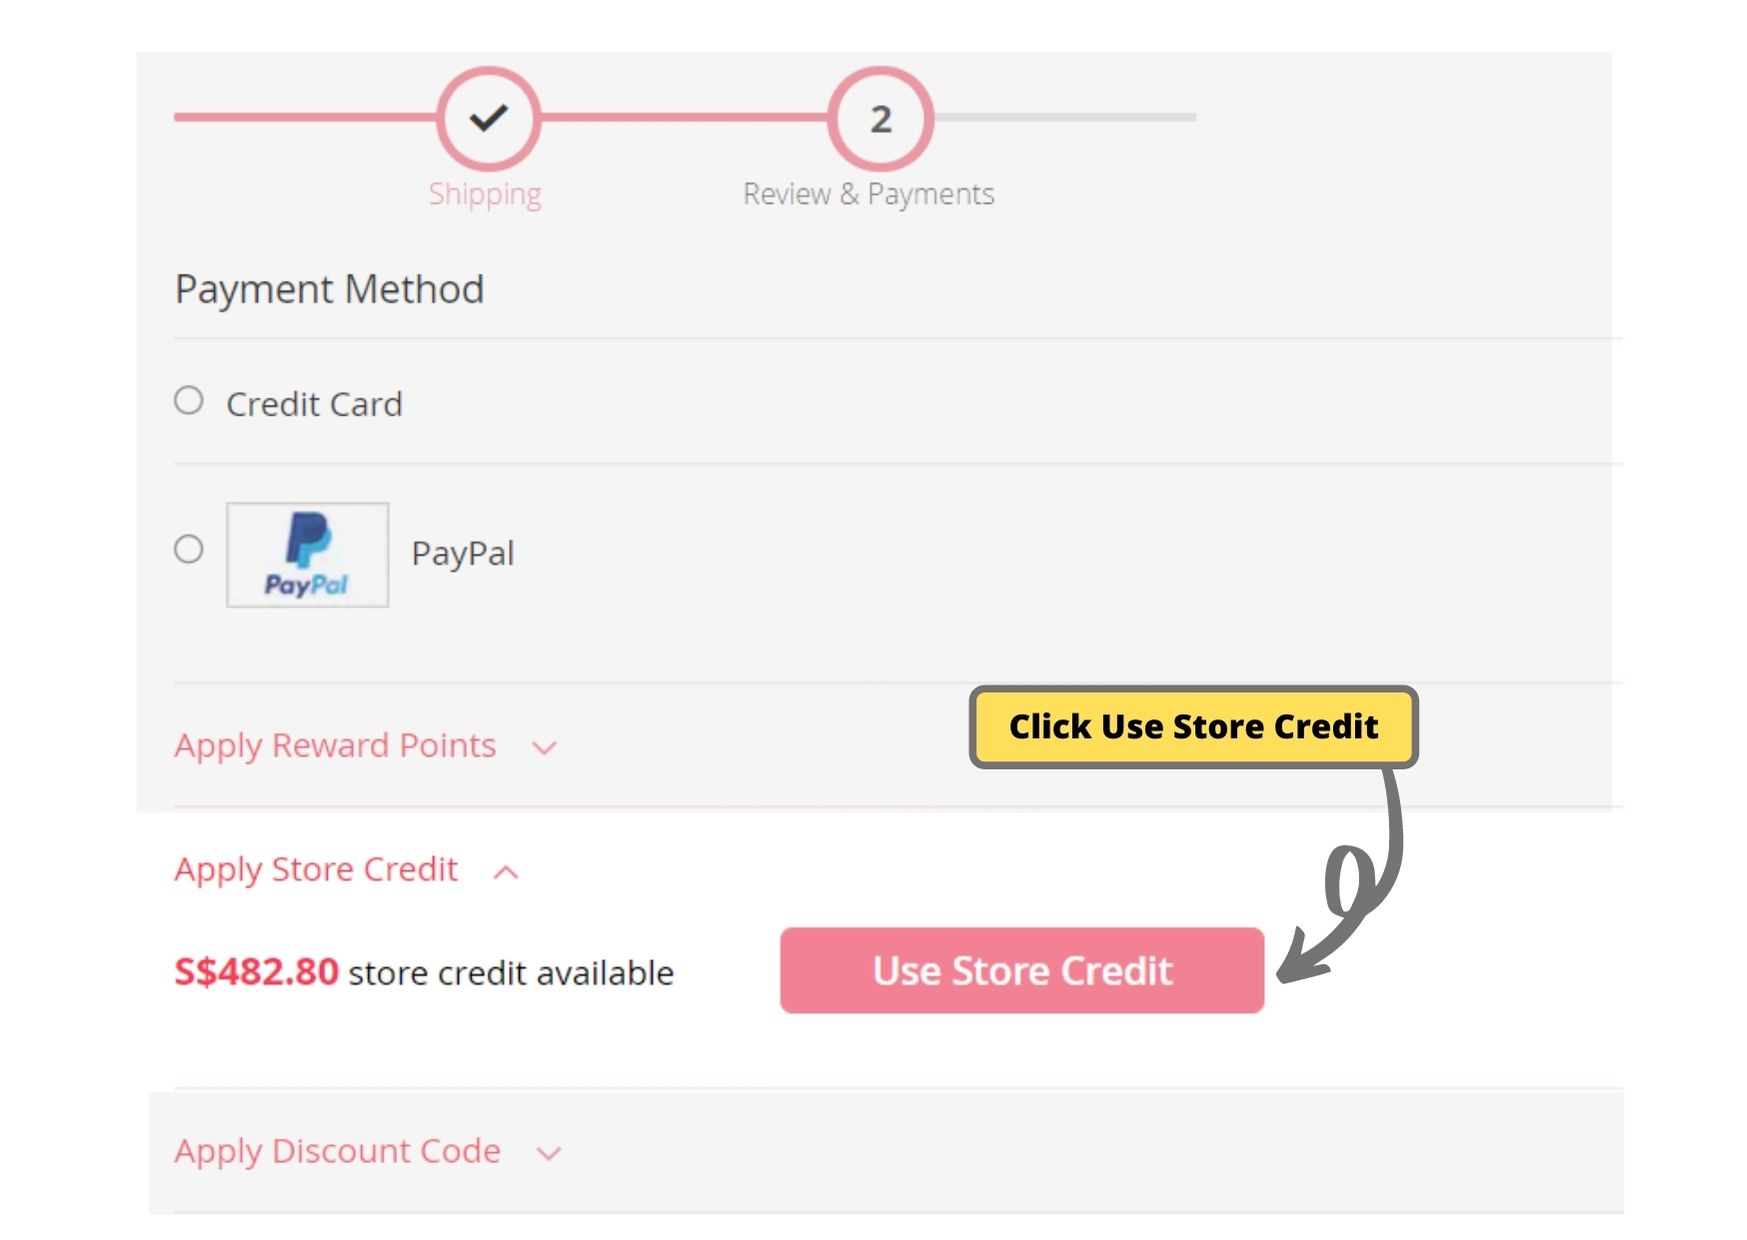Click the Apply Reward Points link
This screenshot has width=1747, height=1240.
[x=335, y=746]
